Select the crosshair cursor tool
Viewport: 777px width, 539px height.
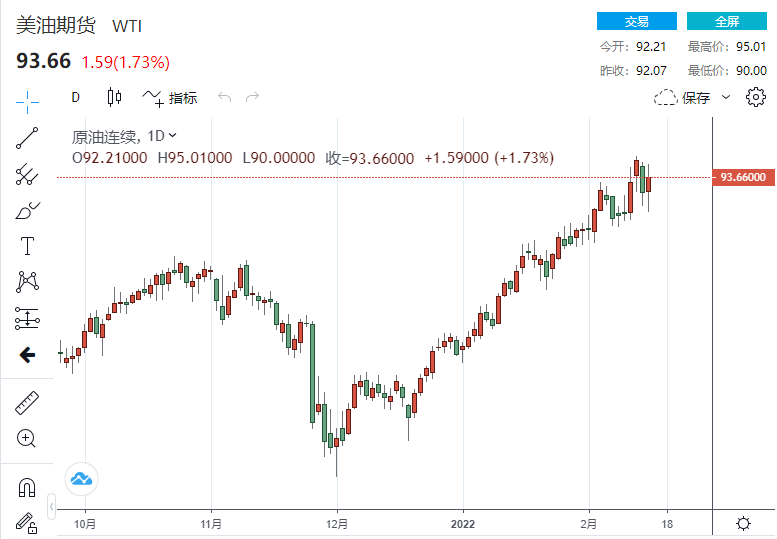pyautogui.click(x=27, y=98)
